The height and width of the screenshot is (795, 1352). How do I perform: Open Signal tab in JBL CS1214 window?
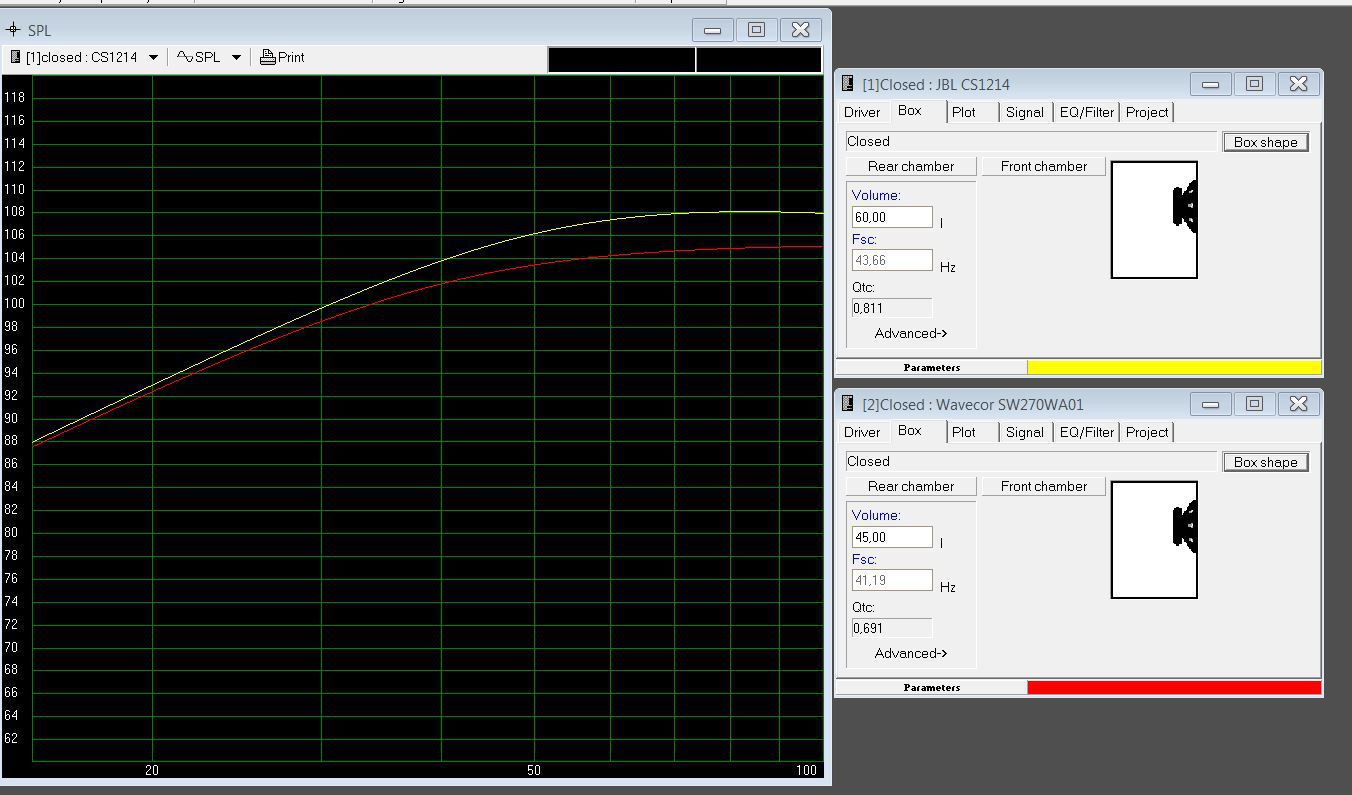tap(1025, 112)
